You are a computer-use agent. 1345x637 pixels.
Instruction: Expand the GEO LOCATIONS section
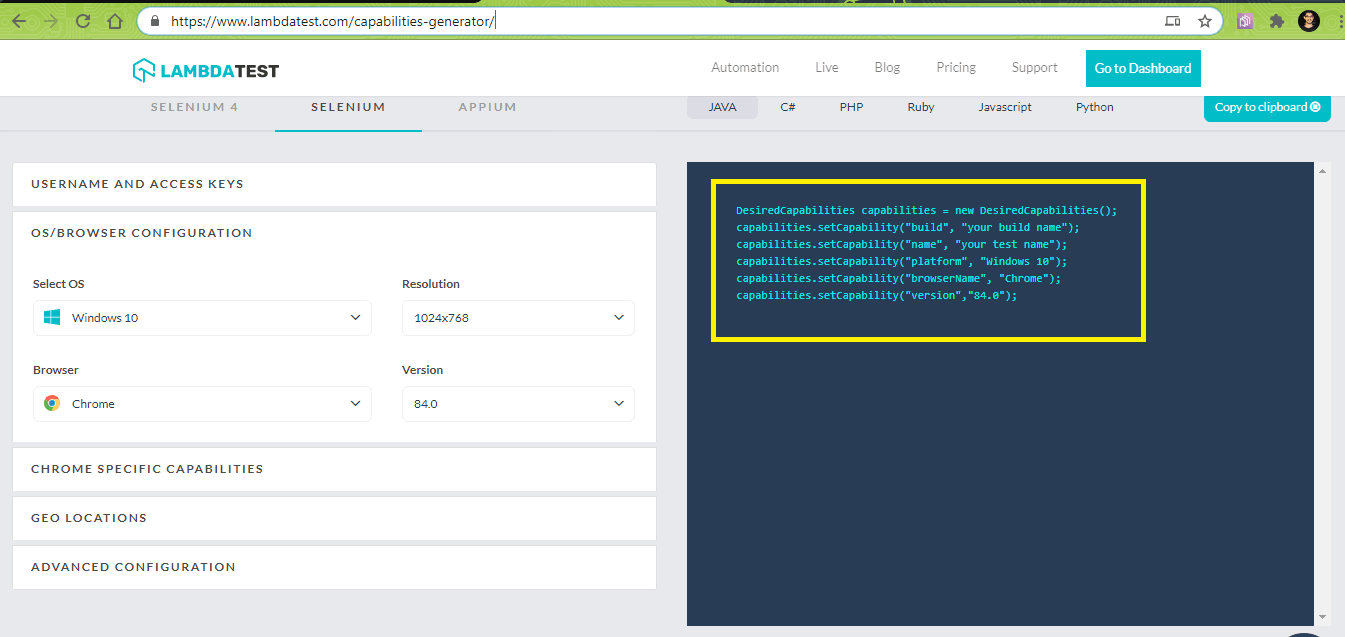click(88, 517)
